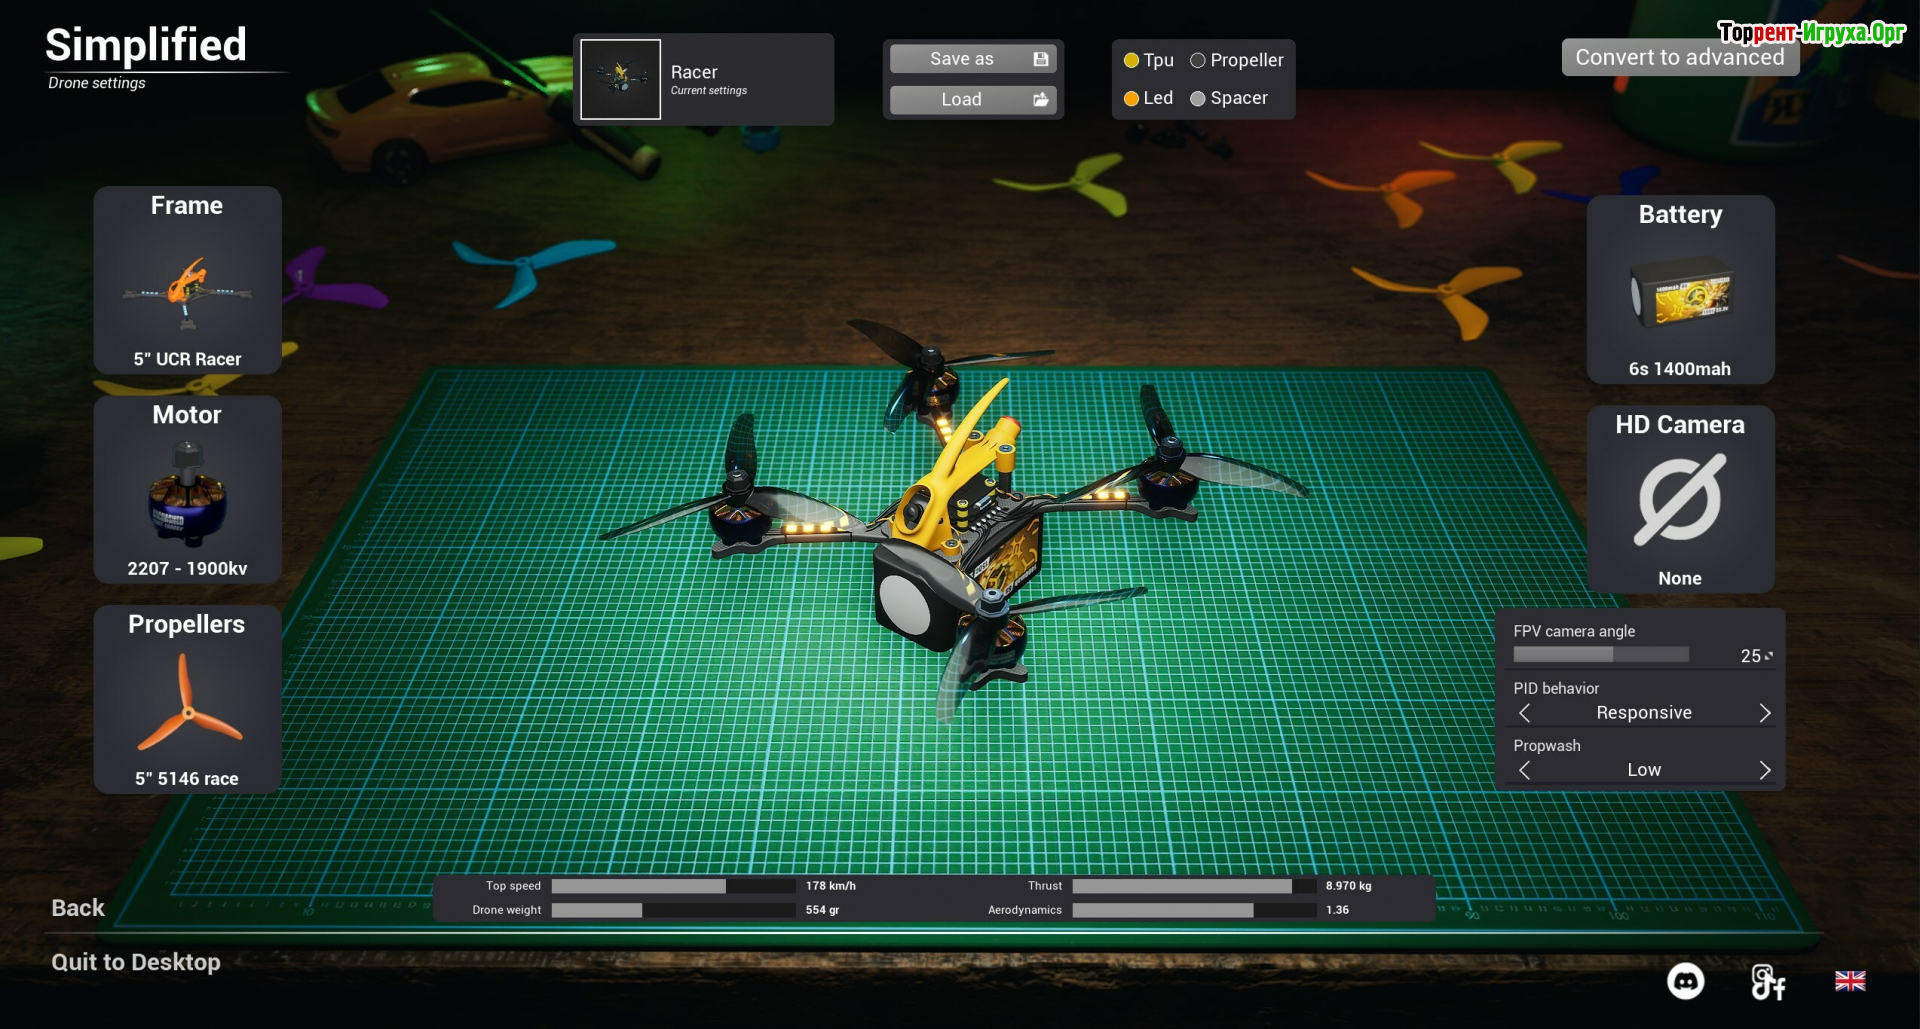
Task: Click the UK flag language icon
Action: click(1849, 981)
